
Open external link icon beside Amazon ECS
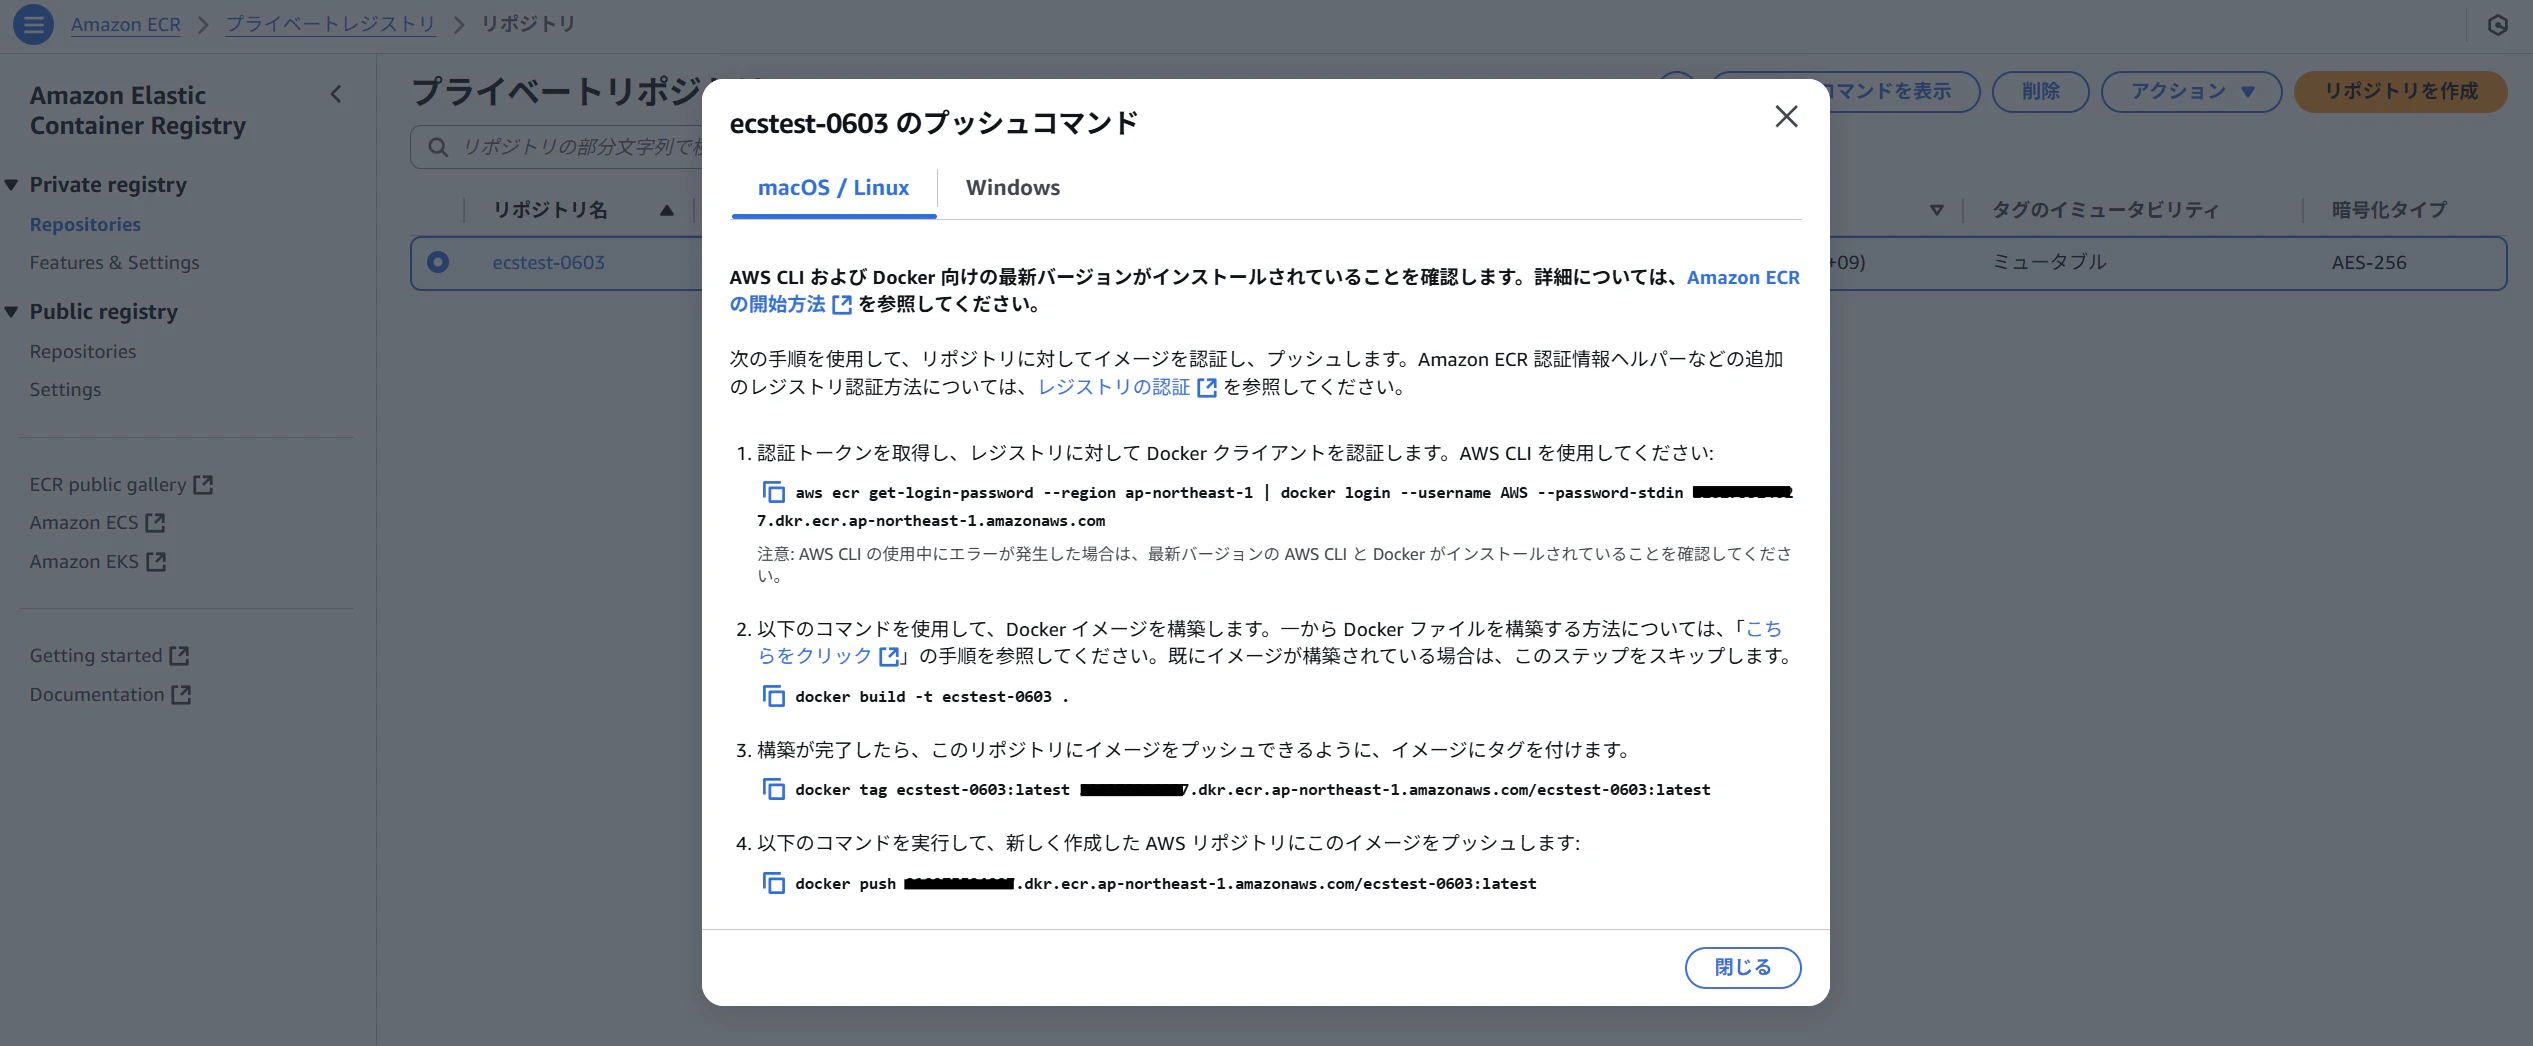pyautogui.click(x=155, y=523)
